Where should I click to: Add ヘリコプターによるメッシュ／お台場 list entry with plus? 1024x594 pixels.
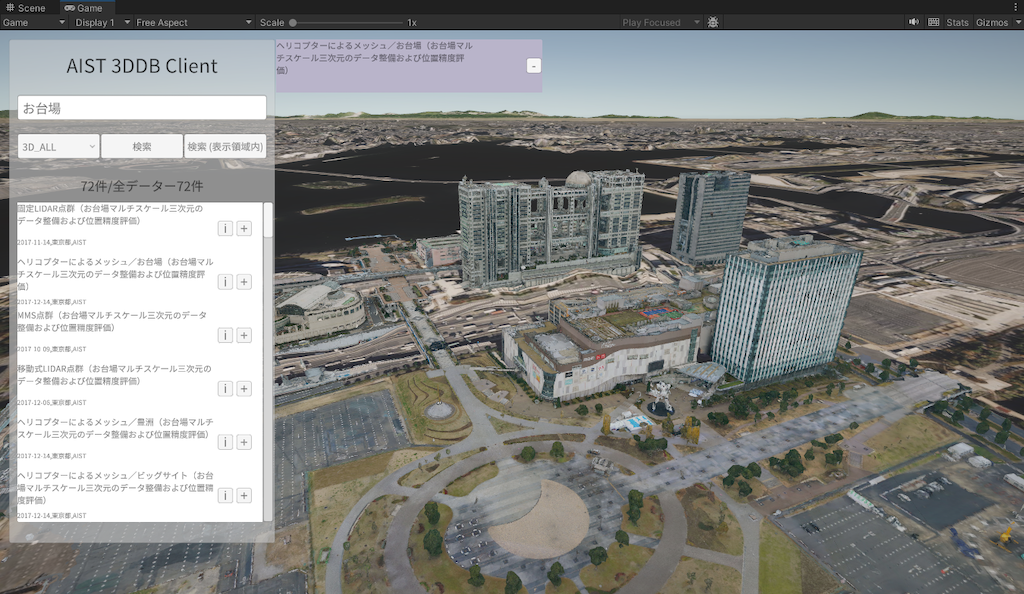tap(244, 282)
